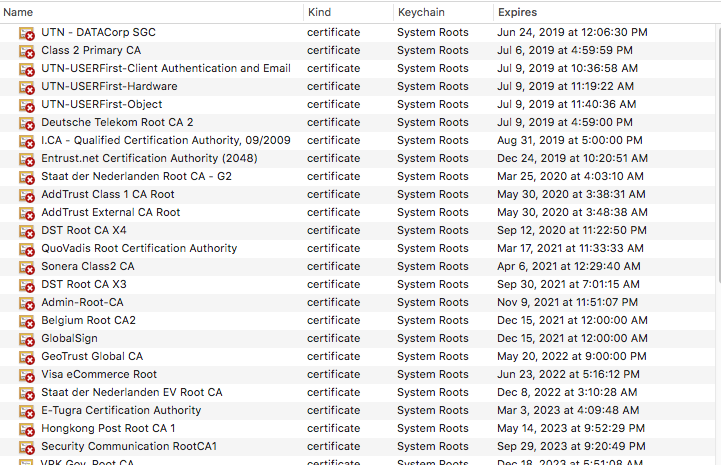The height and width of the screenshot is (465, 721).
Task: Click the Belgium Root CA2 certificate icon
Action: pos(27,321)
